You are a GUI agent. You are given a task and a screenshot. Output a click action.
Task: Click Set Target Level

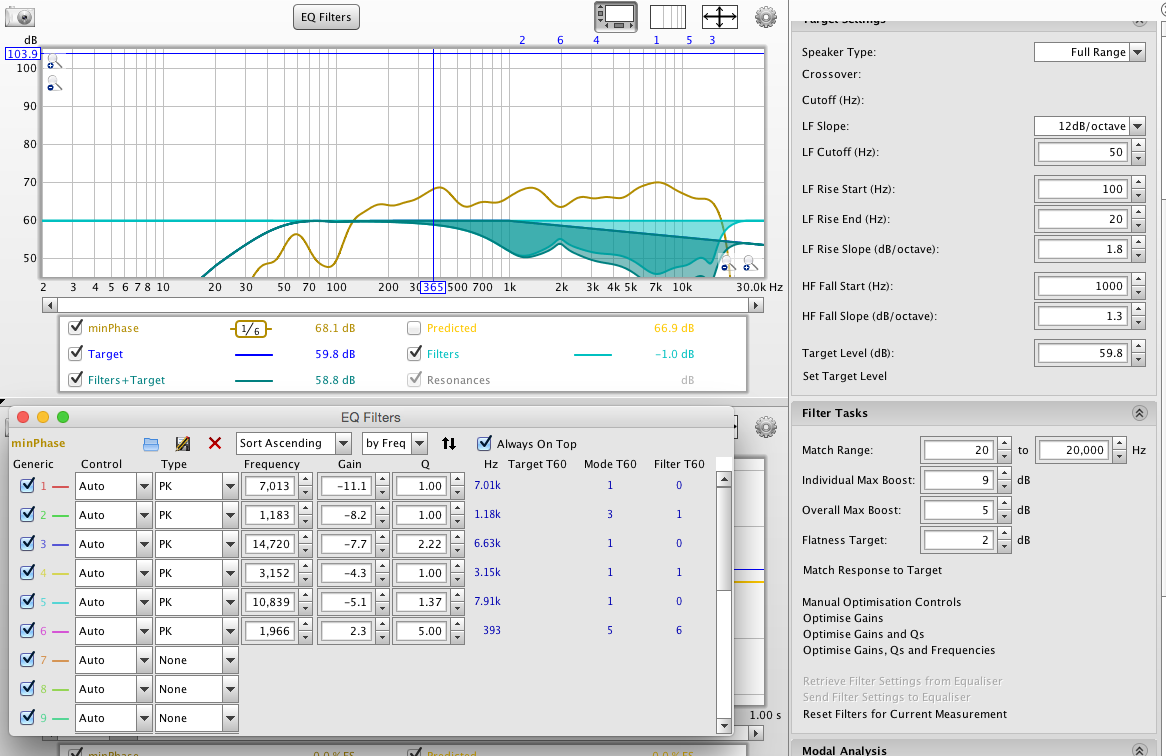tap(844, 376)
